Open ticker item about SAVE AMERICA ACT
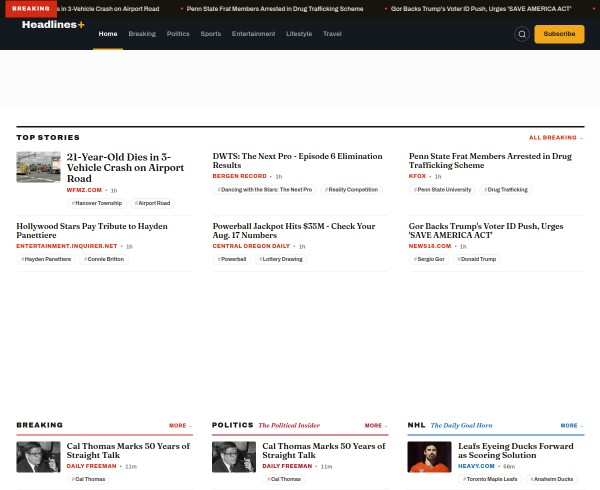This screenshot has height=490, width=600. 481,8
